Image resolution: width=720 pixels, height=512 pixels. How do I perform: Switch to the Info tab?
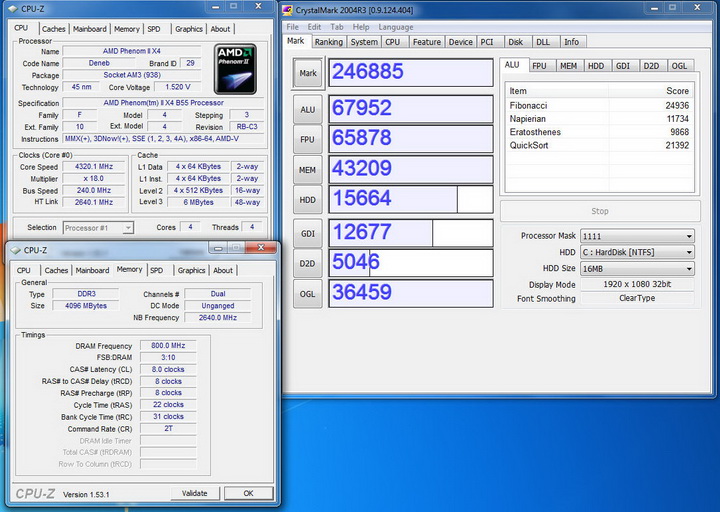click(572, 42)
